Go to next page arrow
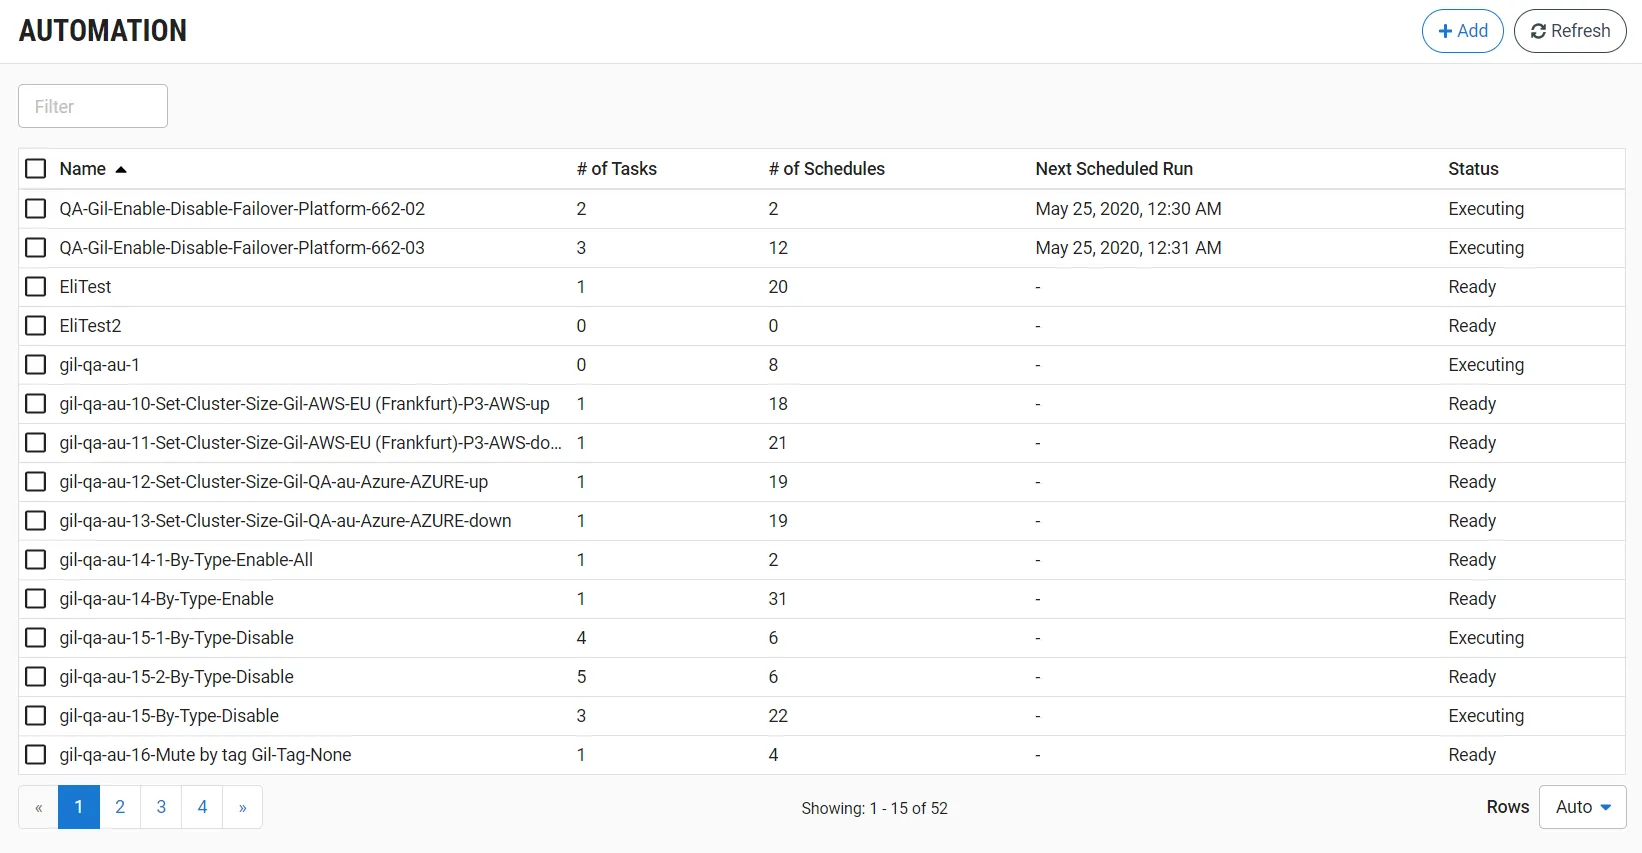Screen dimensions: 1642x853 coord(242,808)
